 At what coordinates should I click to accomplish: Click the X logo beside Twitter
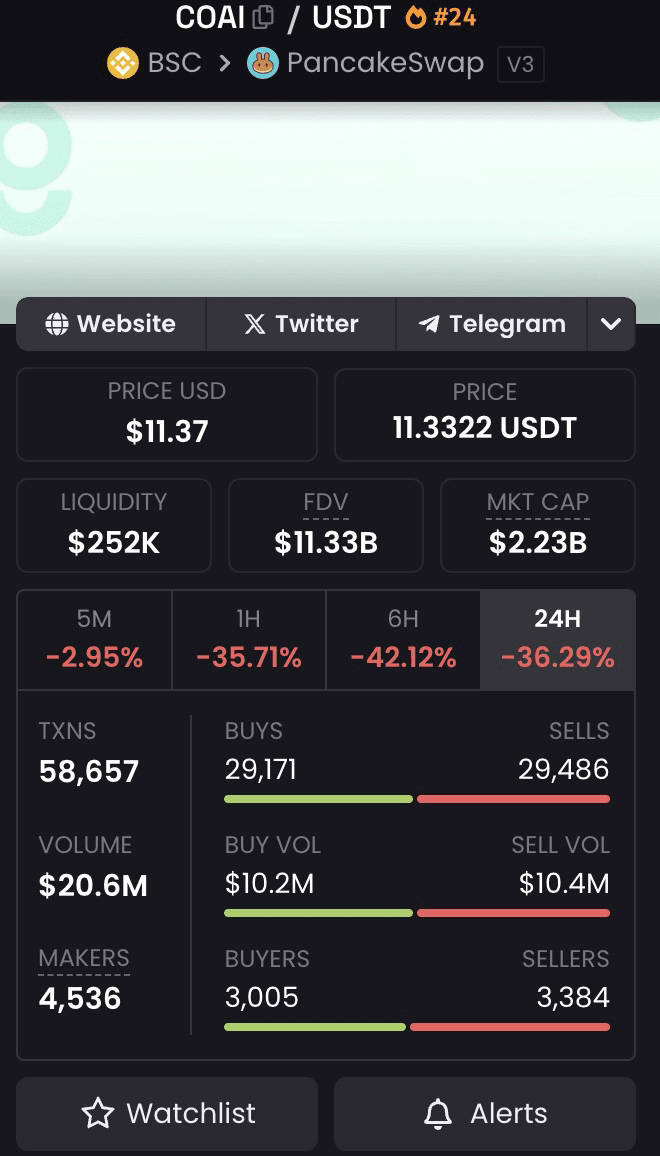click(254, 324)
